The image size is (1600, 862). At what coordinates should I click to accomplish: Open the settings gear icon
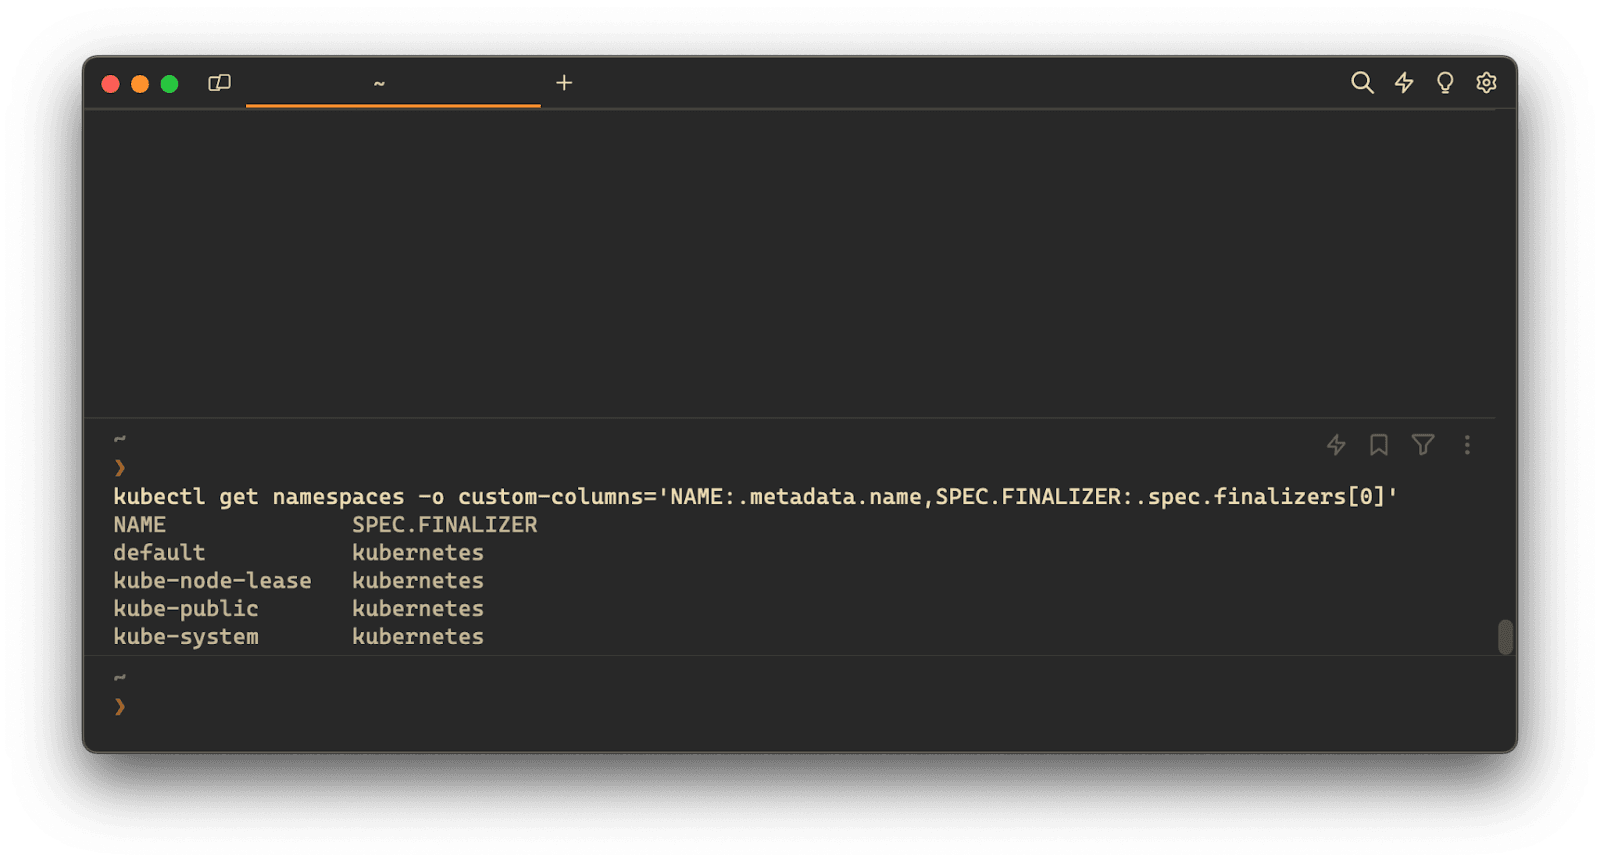tap(1486, 83)
